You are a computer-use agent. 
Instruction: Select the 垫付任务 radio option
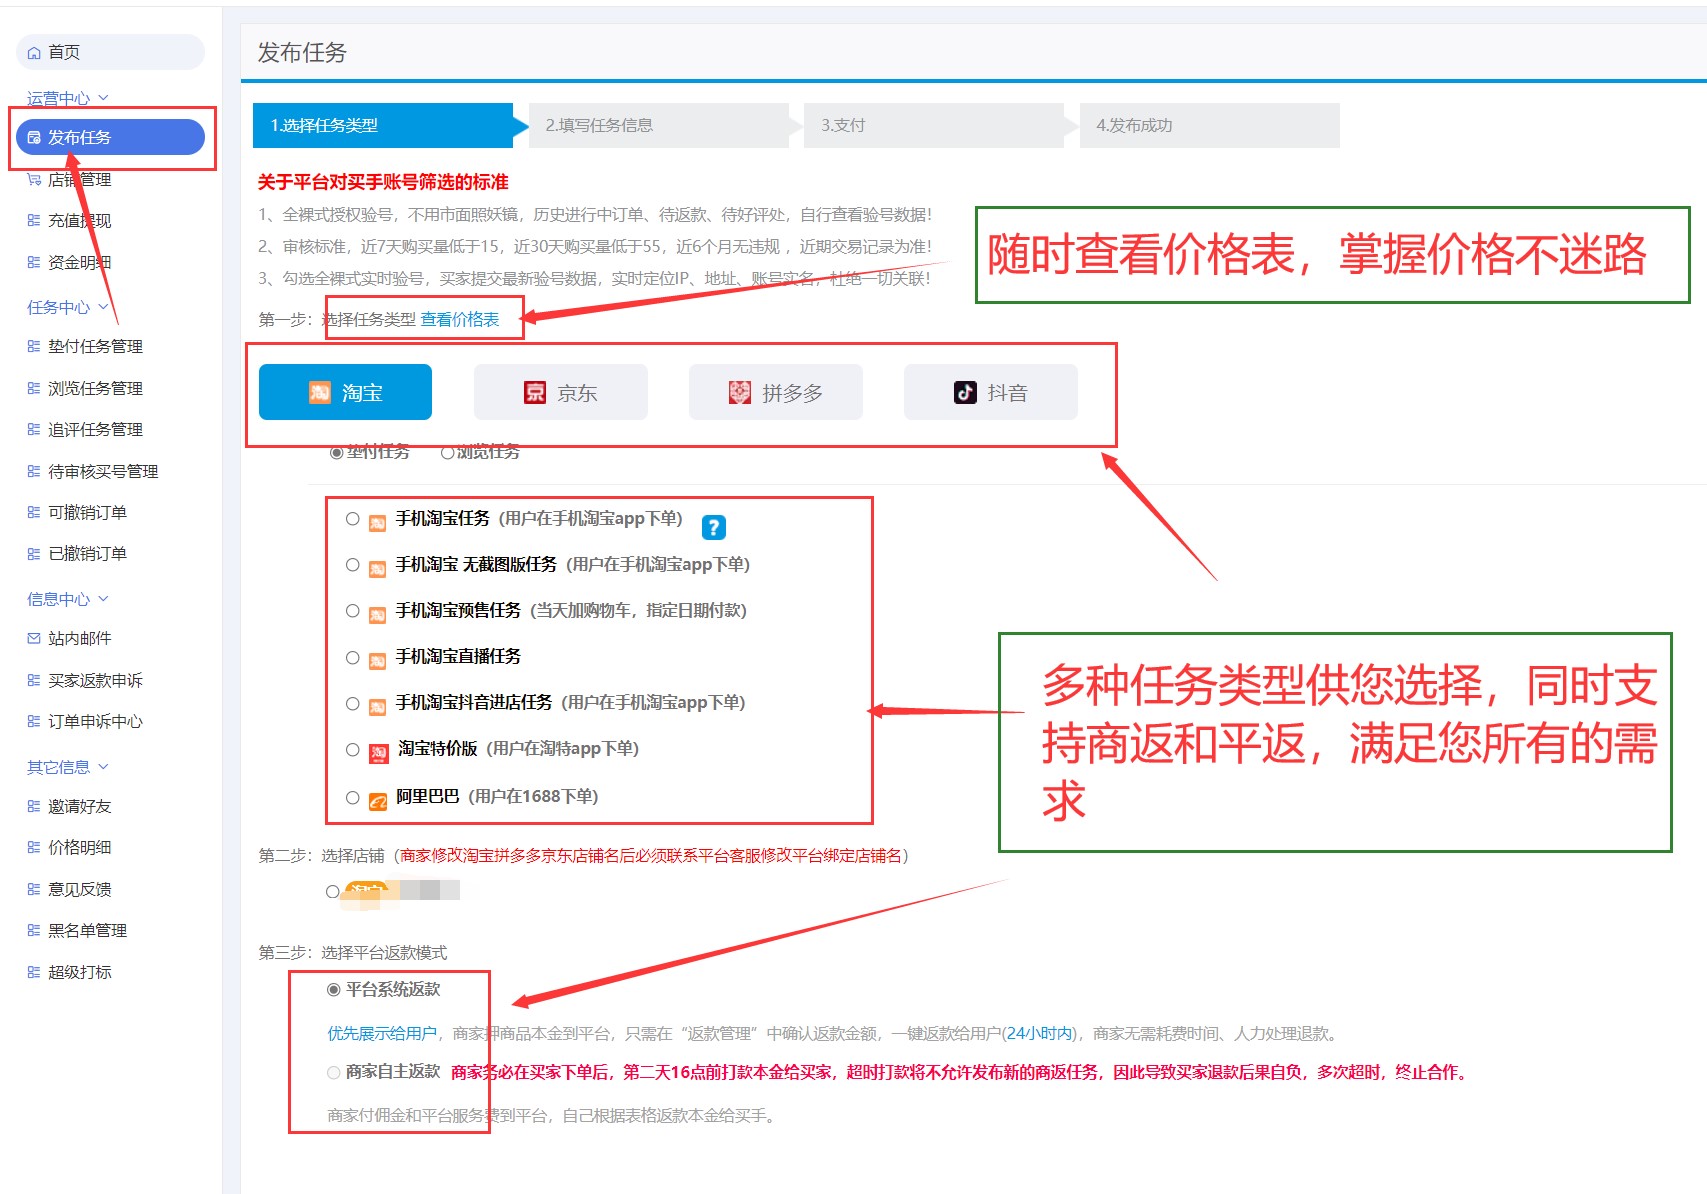[x=336, y=453]
